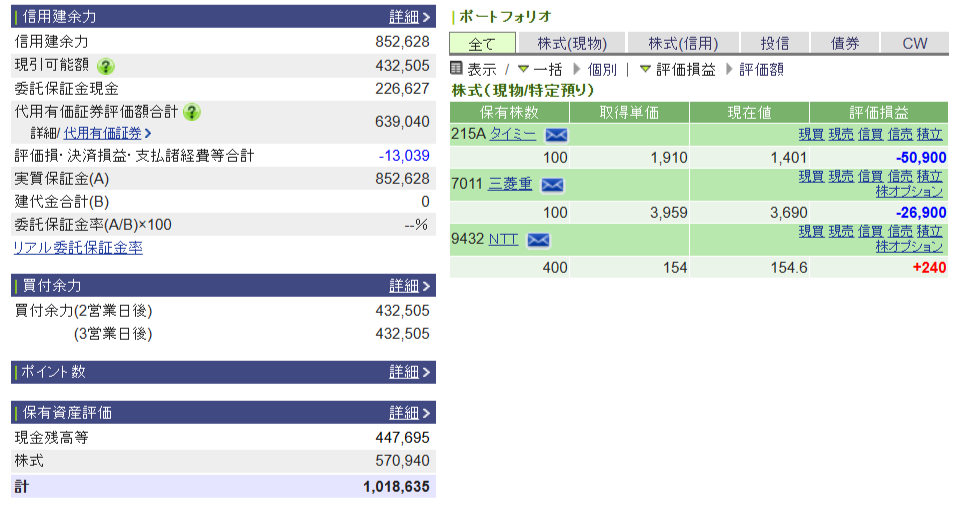
Task: Open the NTT mail alert icon
Action: click(538, 240)
